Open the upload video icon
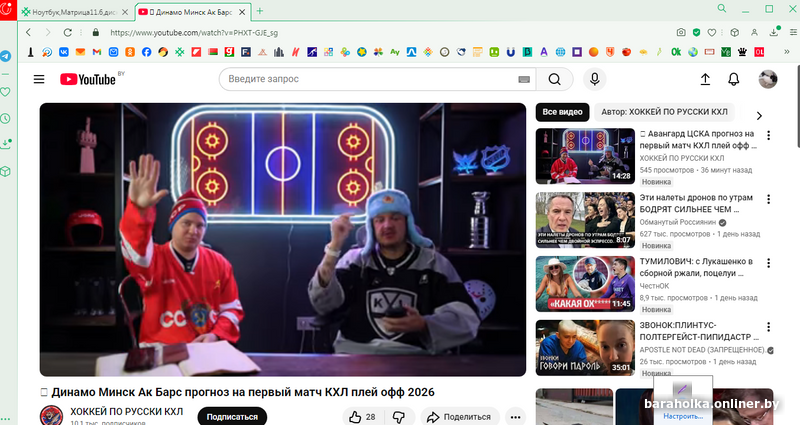Screen dimensions: 800x425 click(705, 79)
